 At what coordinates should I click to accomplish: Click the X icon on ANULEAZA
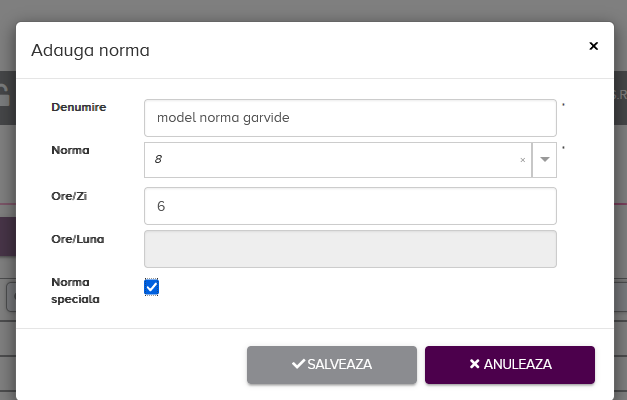tap(475, 364)
